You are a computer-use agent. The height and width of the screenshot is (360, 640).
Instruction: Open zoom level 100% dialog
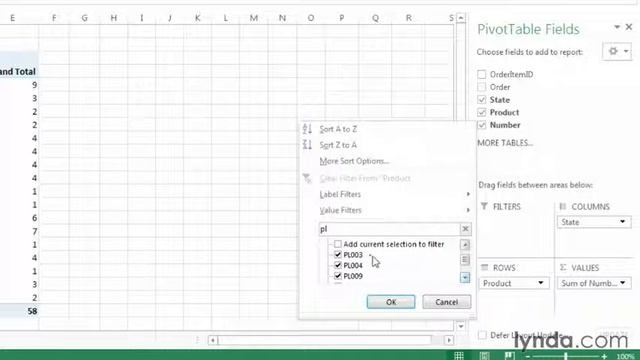click(x=625, y=356)
